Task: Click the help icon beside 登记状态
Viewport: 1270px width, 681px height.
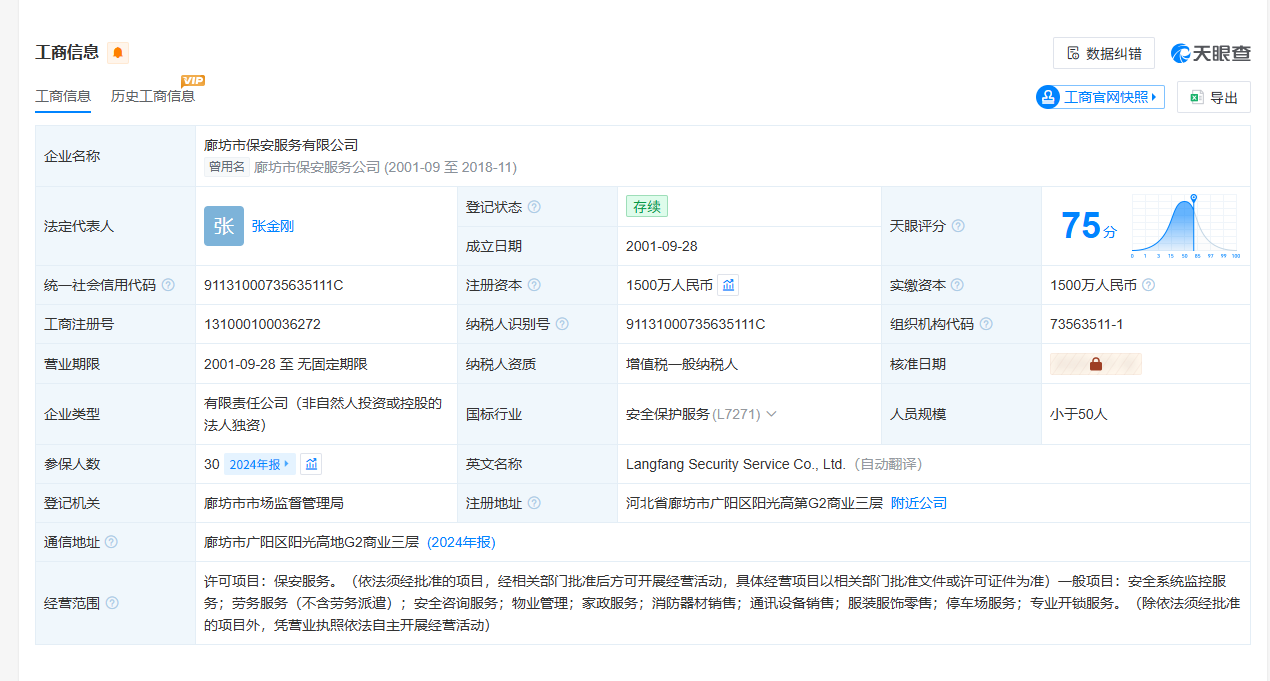Action: (x=534, y=207)
